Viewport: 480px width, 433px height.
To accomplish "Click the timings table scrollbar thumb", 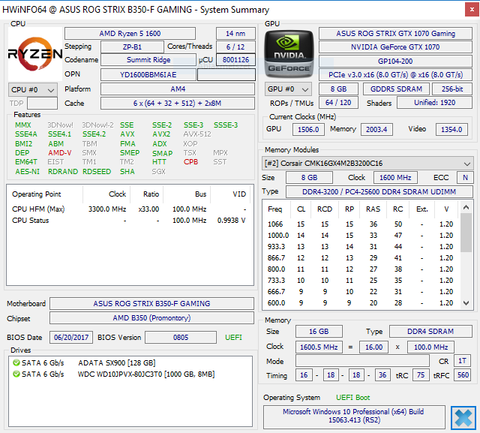I will pos(466,232).
